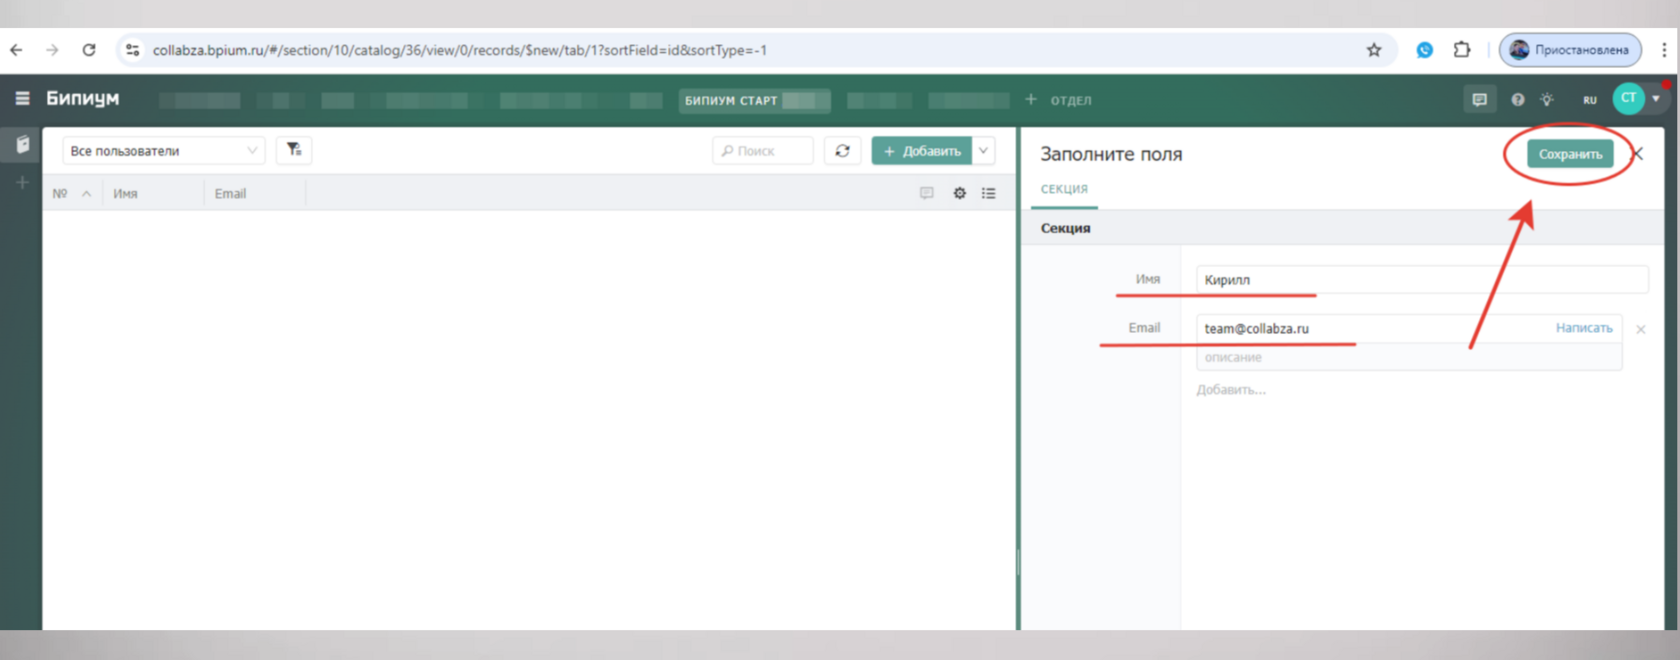This screenshot has width=1680, height=660.
Task: Open the Бипиум hamburger menu
Action: pyautogui.click(x=22, y=98)
